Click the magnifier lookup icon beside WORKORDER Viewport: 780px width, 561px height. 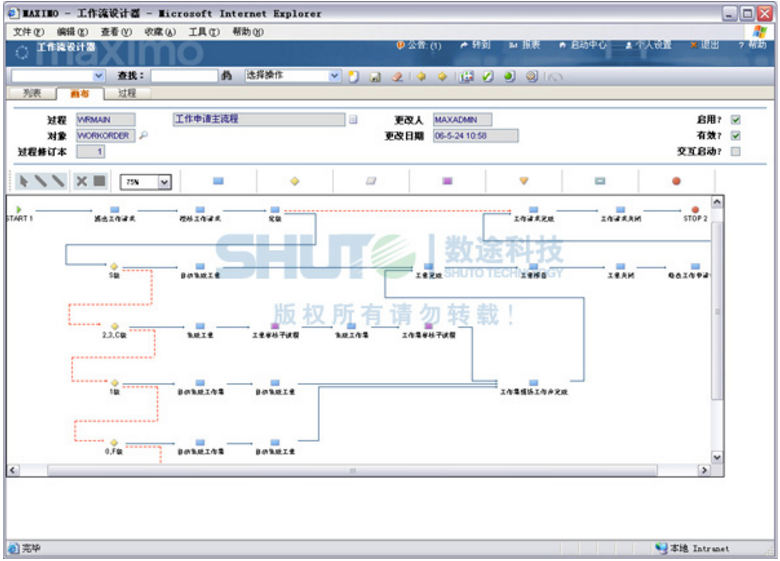tap(143, 135)
